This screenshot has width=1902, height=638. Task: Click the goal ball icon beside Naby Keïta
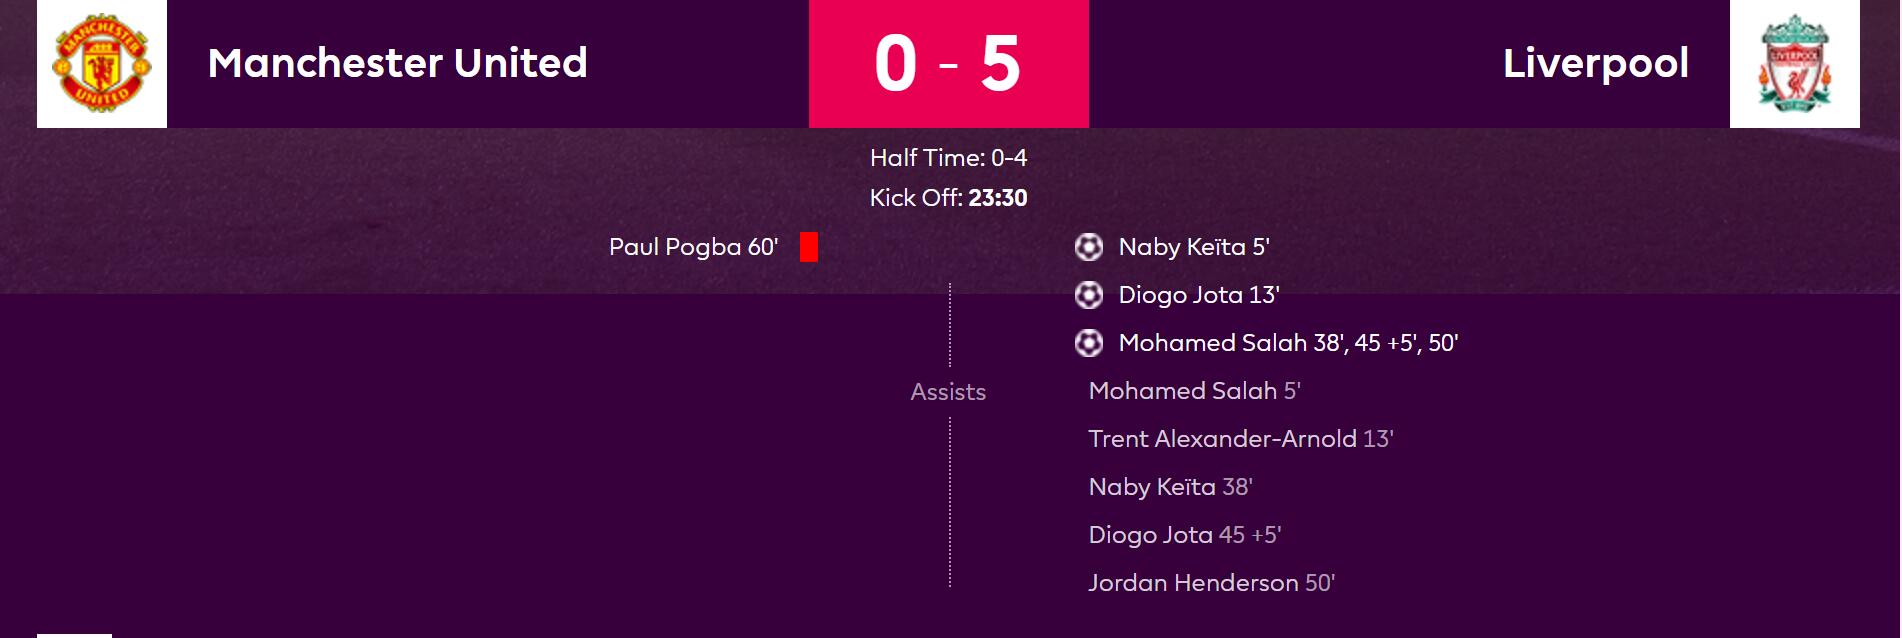pos(1089,247)
